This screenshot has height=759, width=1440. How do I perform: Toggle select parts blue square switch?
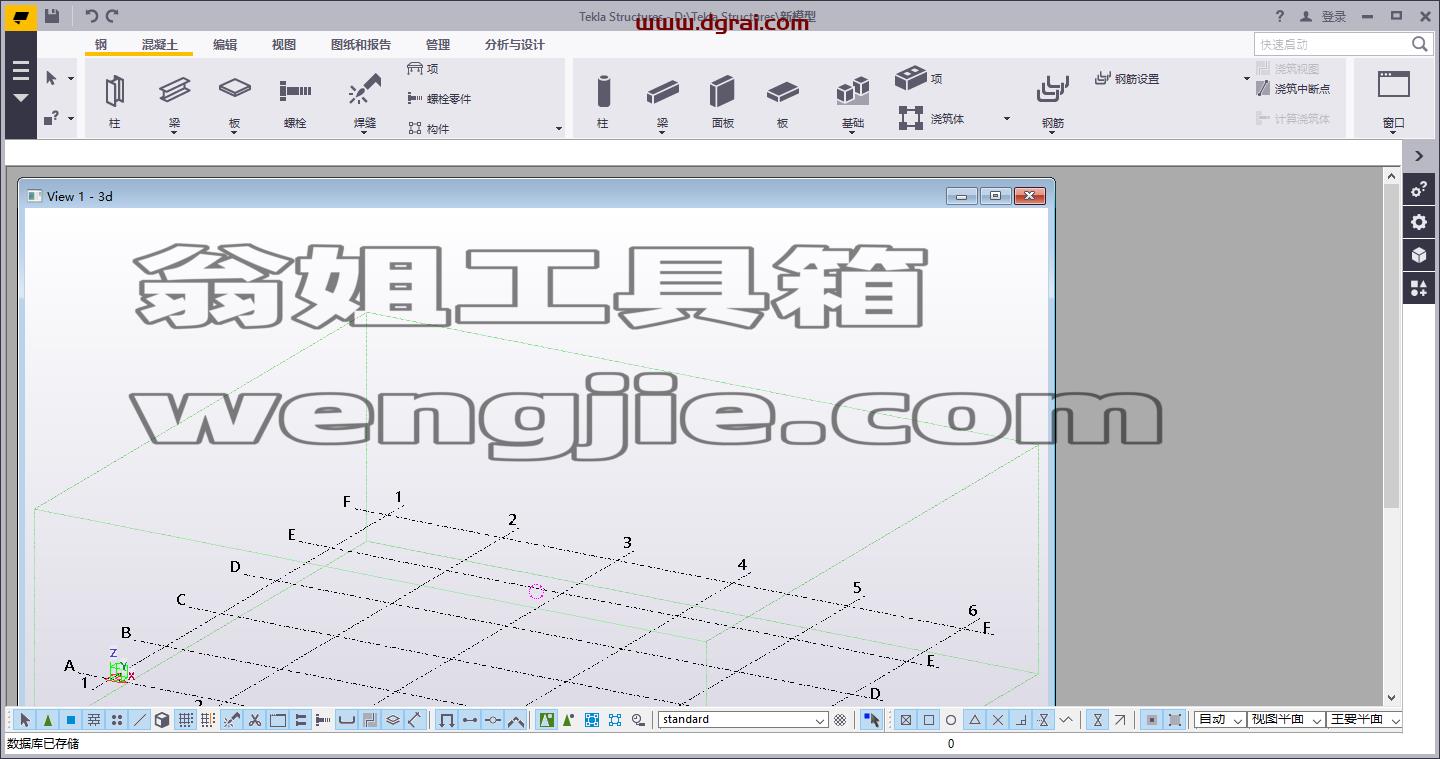pyautogui.click(x=71, y=720)
